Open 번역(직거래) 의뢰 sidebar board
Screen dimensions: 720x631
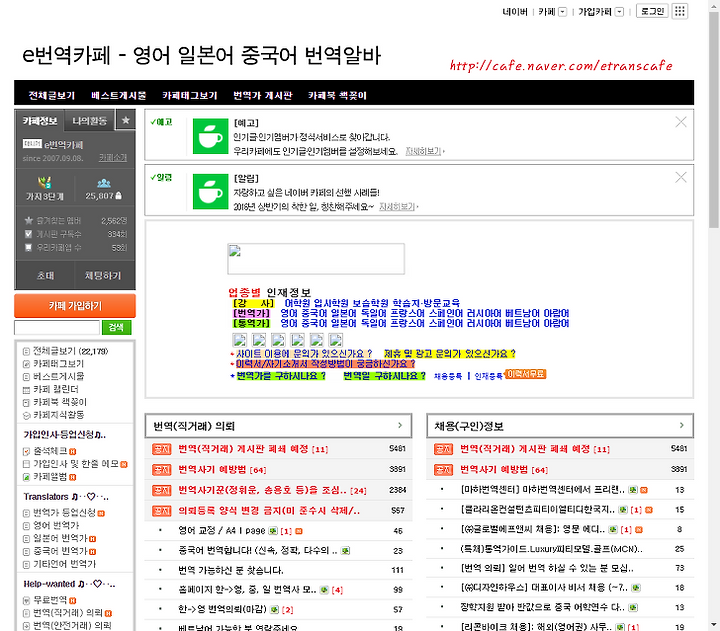(x=68, y=613)
